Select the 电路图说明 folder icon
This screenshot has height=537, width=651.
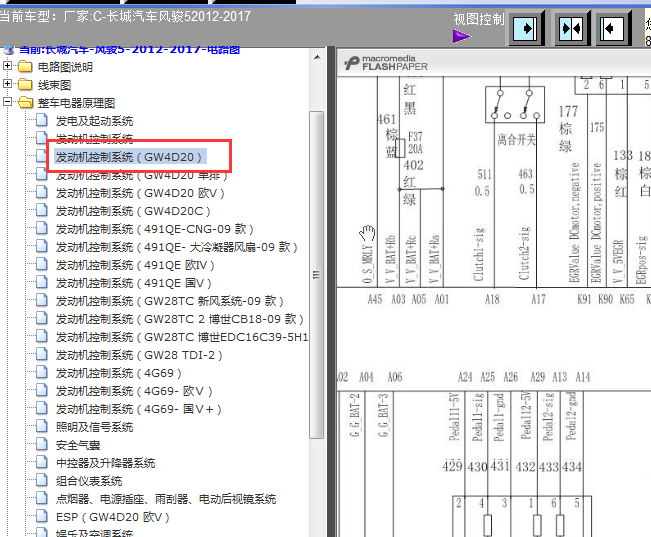(25, 66)
